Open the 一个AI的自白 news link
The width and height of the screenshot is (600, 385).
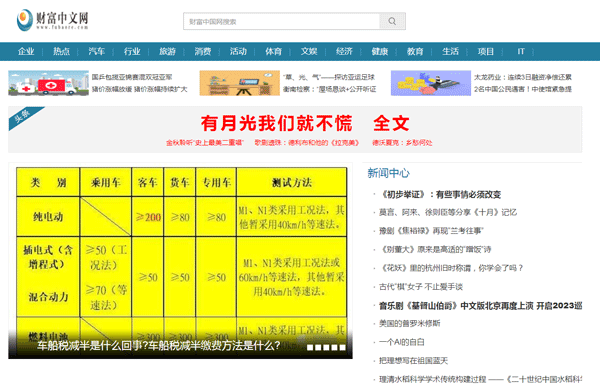401,342
